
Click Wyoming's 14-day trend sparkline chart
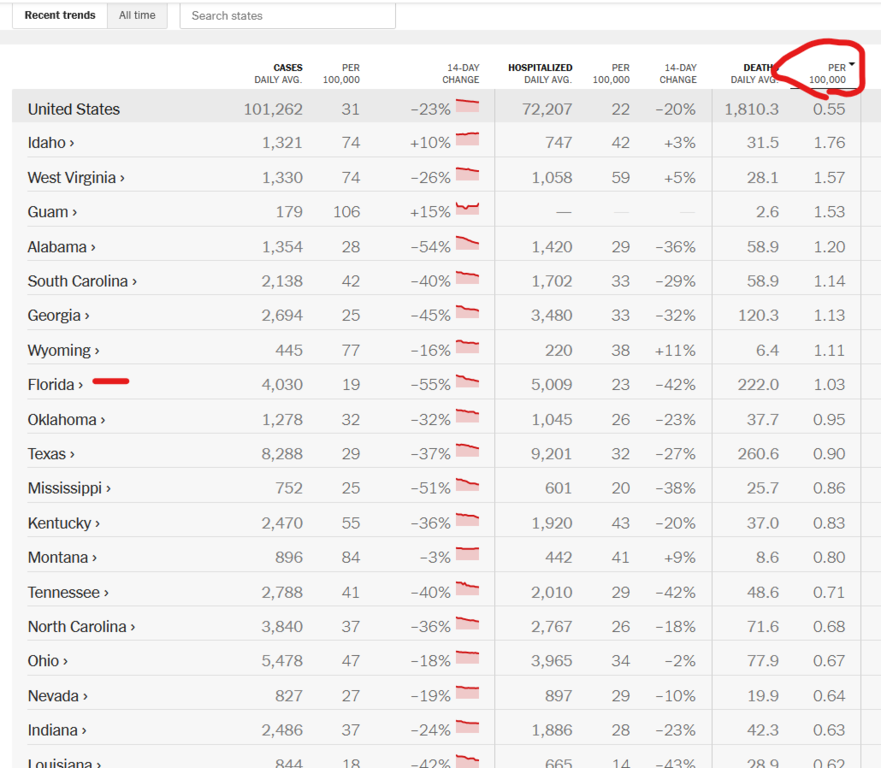(x=467, y=347)
